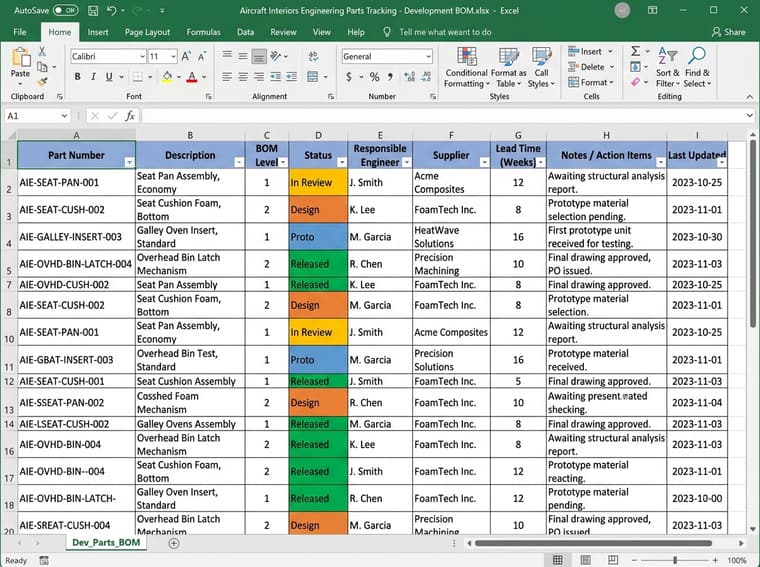Open the Description column filter dropdown
Viewport: 760px width, 567px height.
click(239, 162)
